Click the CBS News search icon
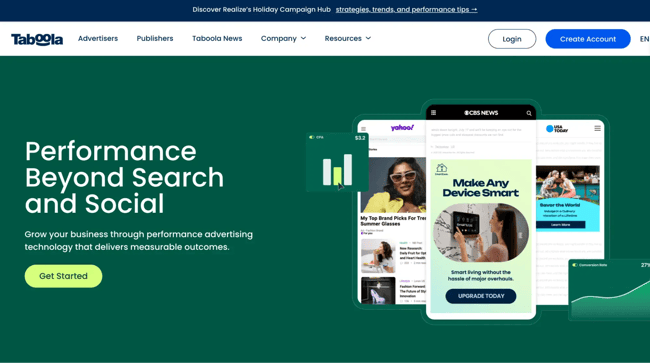The height and width of the screenshot is (363, 650). pos(529,113)
